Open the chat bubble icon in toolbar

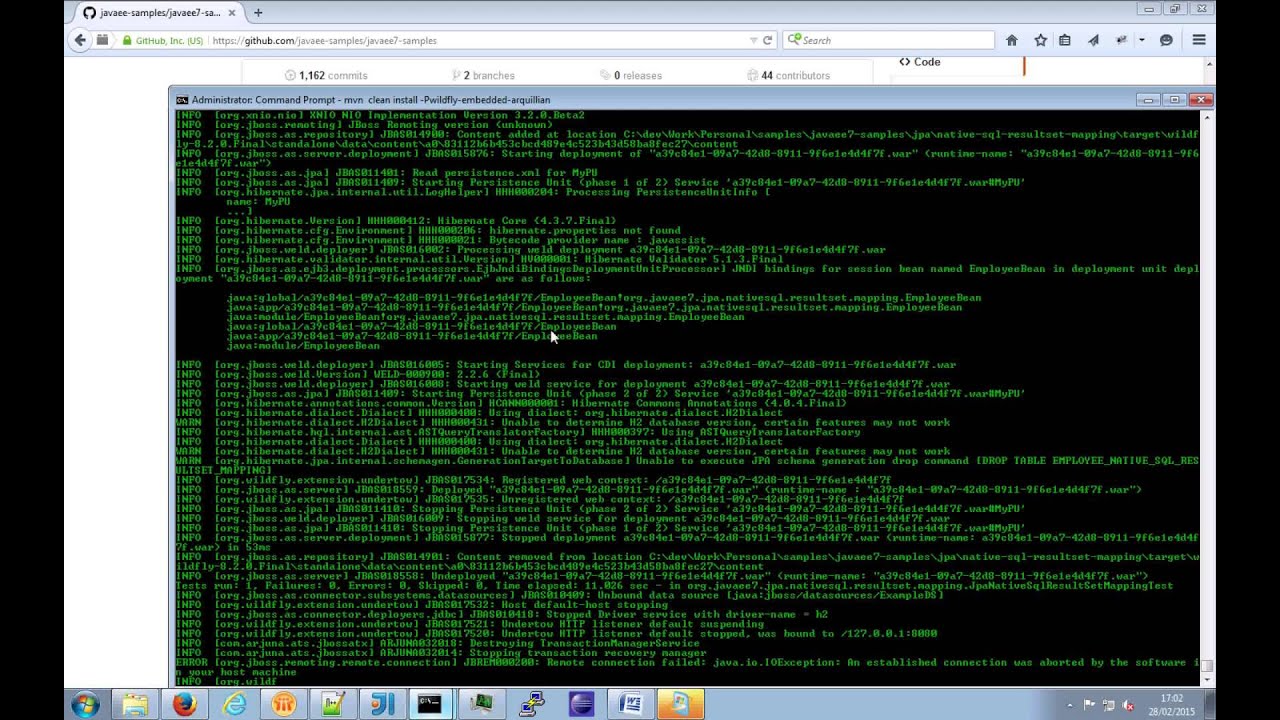point(1166,40)
